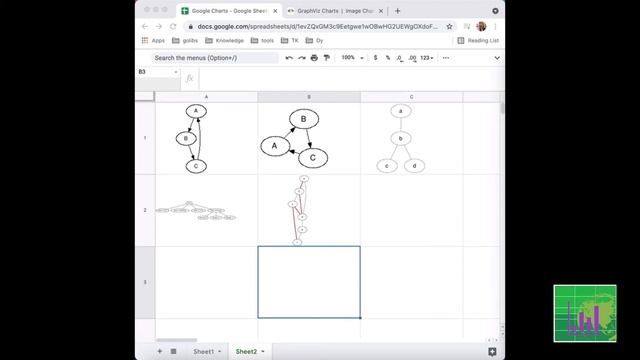Reload the page
This screenshot has height=360, width=640.
tap(173, 27)
